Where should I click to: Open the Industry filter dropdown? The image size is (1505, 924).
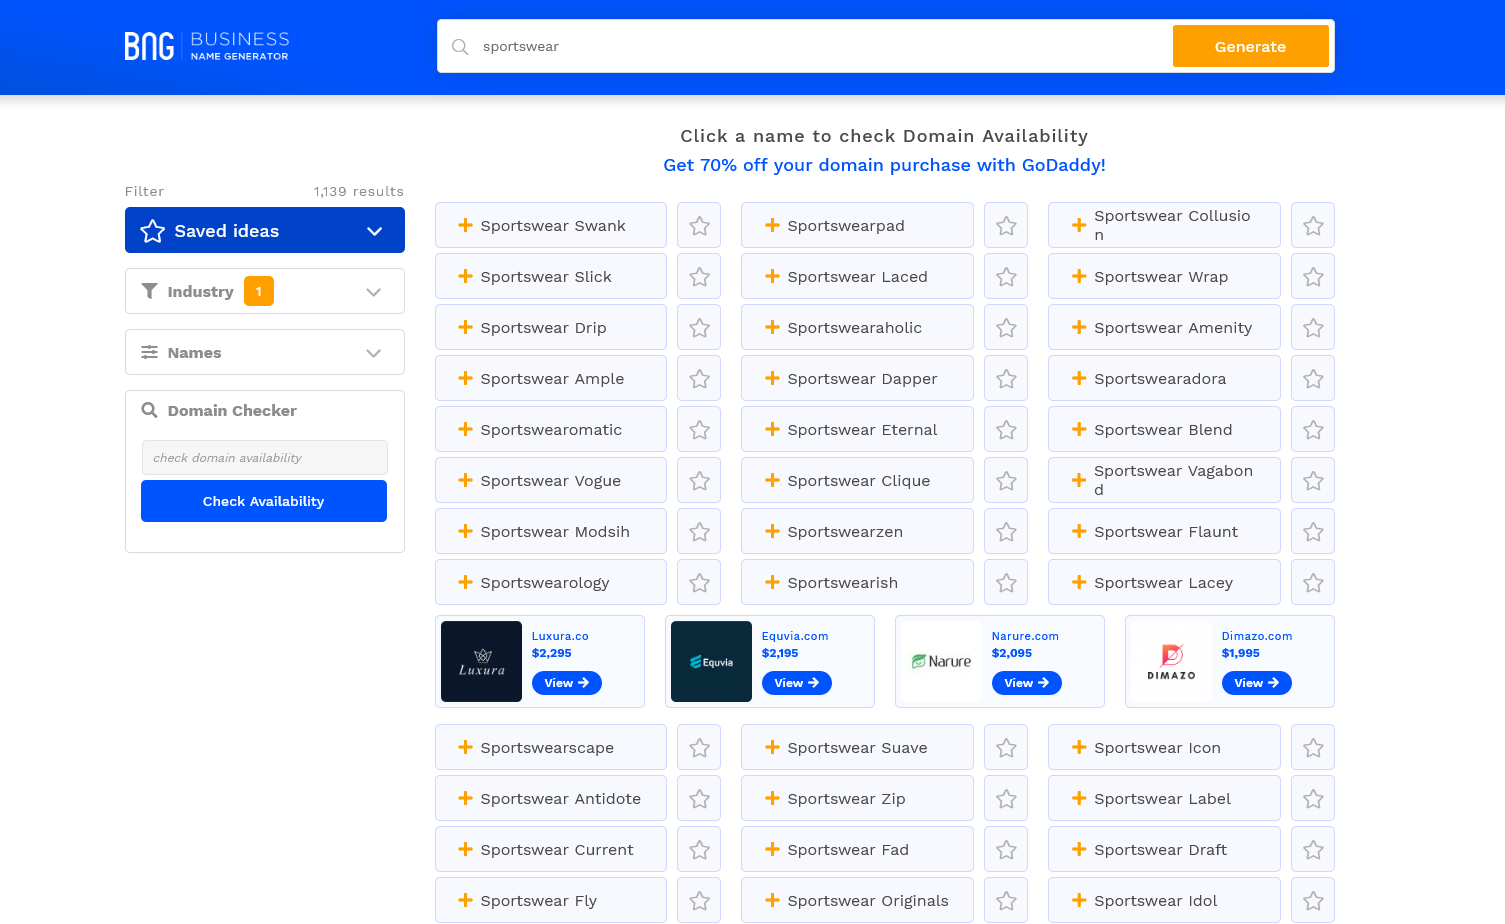tap(373, 292)
